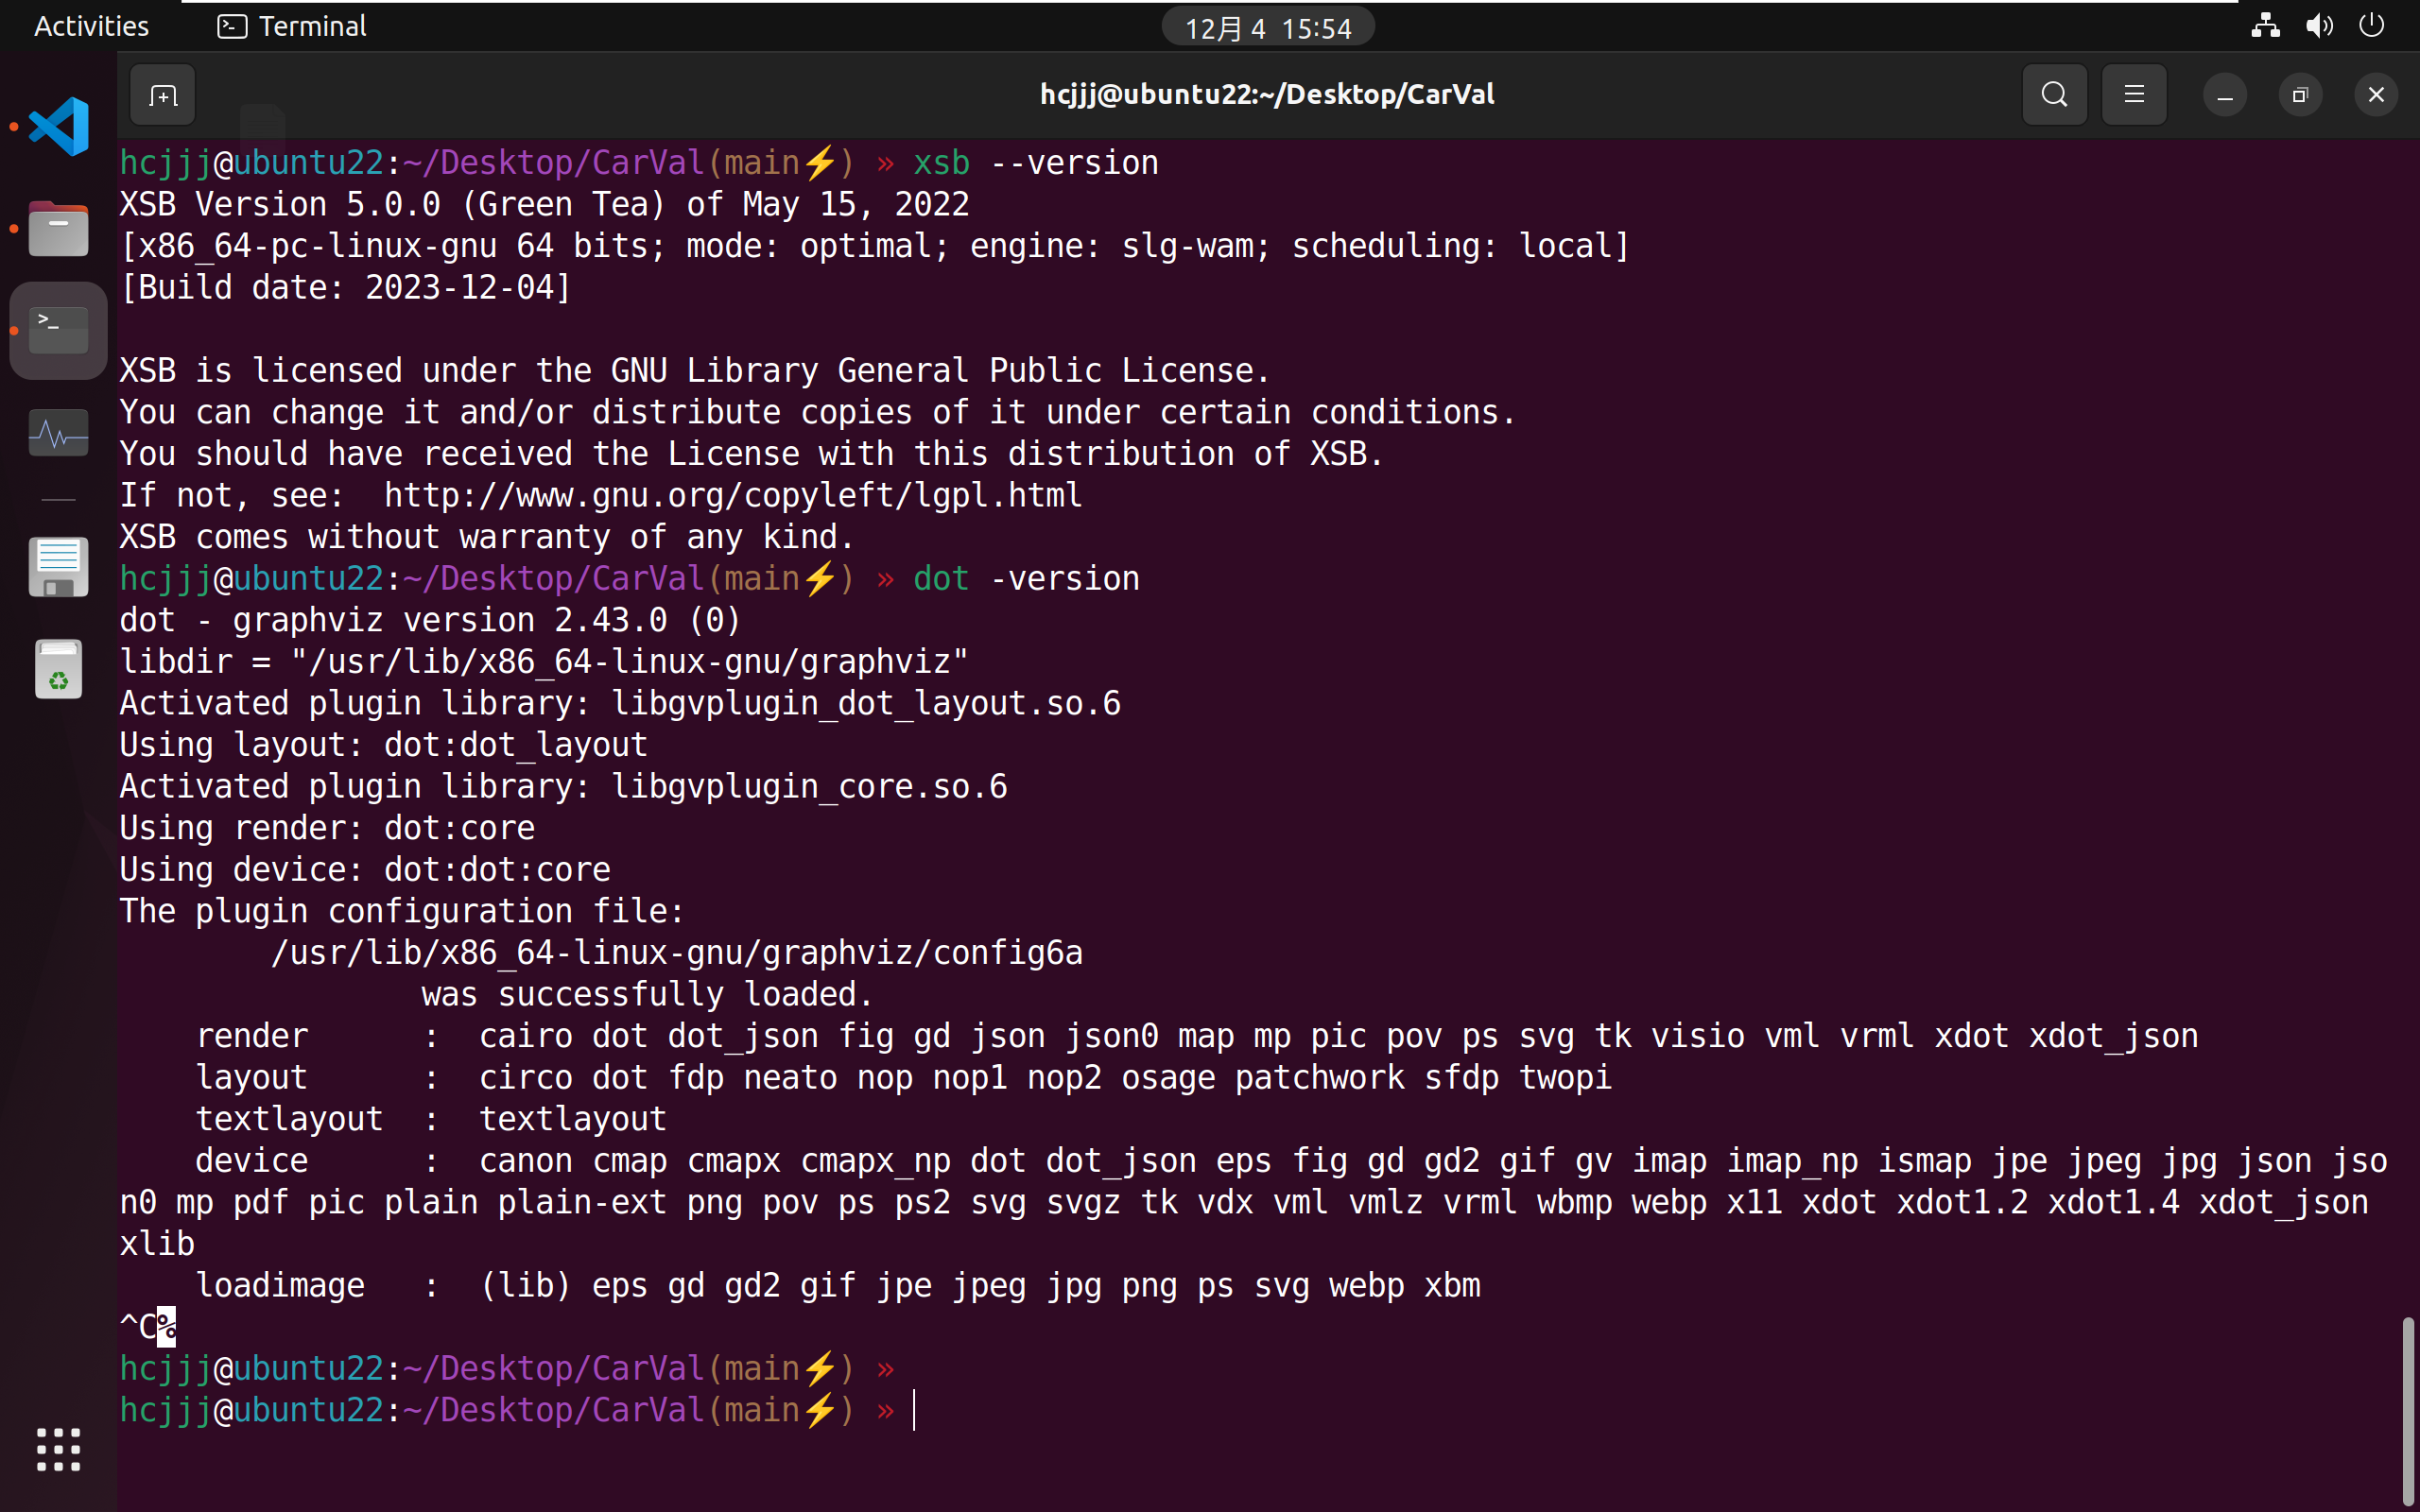Click the terminal search icon
2420x1512 pixels.
pos(2054,95)
